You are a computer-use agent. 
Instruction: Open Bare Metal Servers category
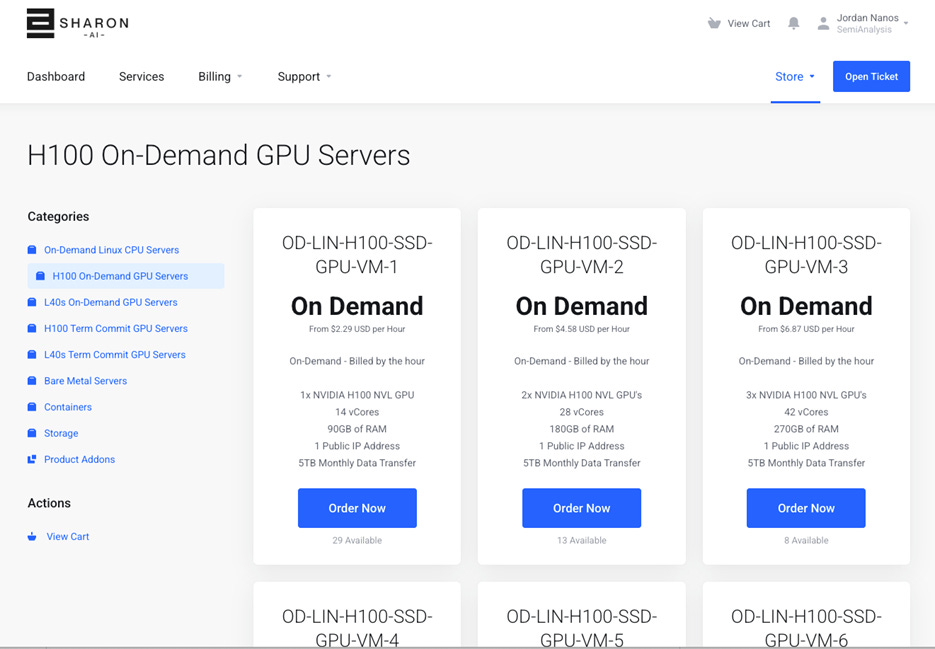pos(85,381)
